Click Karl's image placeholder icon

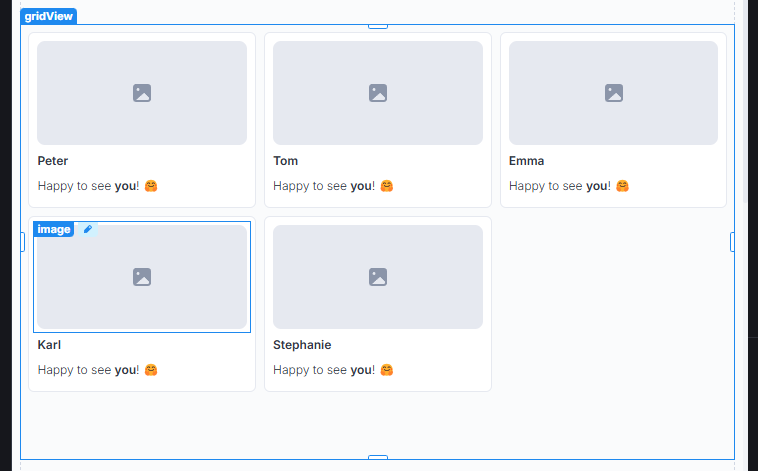coord(142,277)
